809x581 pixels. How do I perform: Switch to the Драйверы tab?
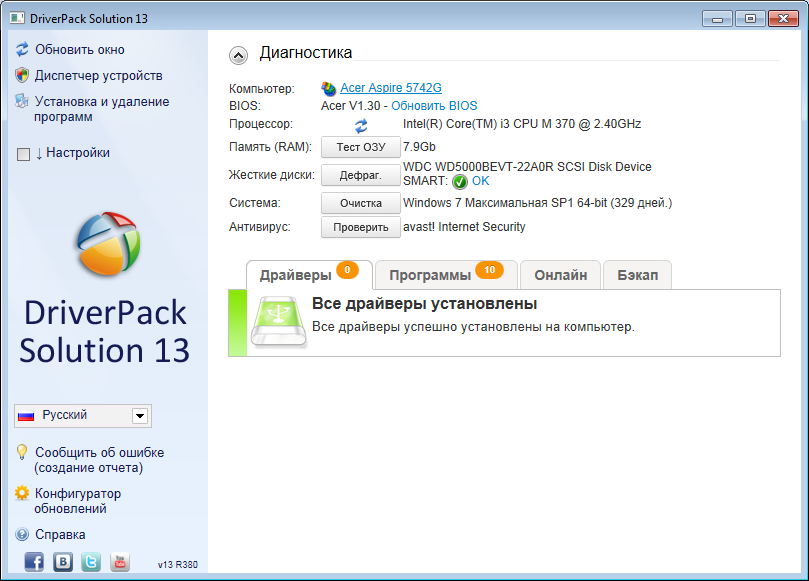coord(309,275)
